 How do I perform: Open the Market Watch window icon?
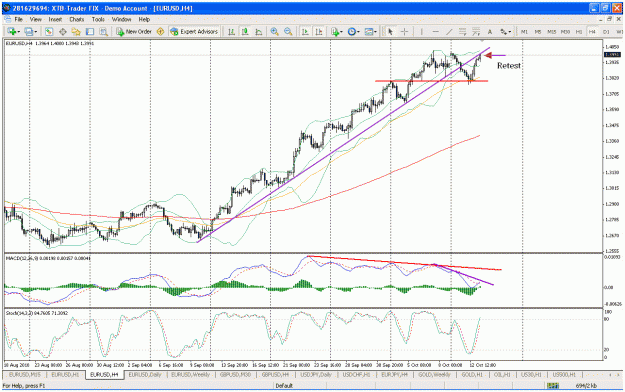pyautogui.click(x=49, y=32)
